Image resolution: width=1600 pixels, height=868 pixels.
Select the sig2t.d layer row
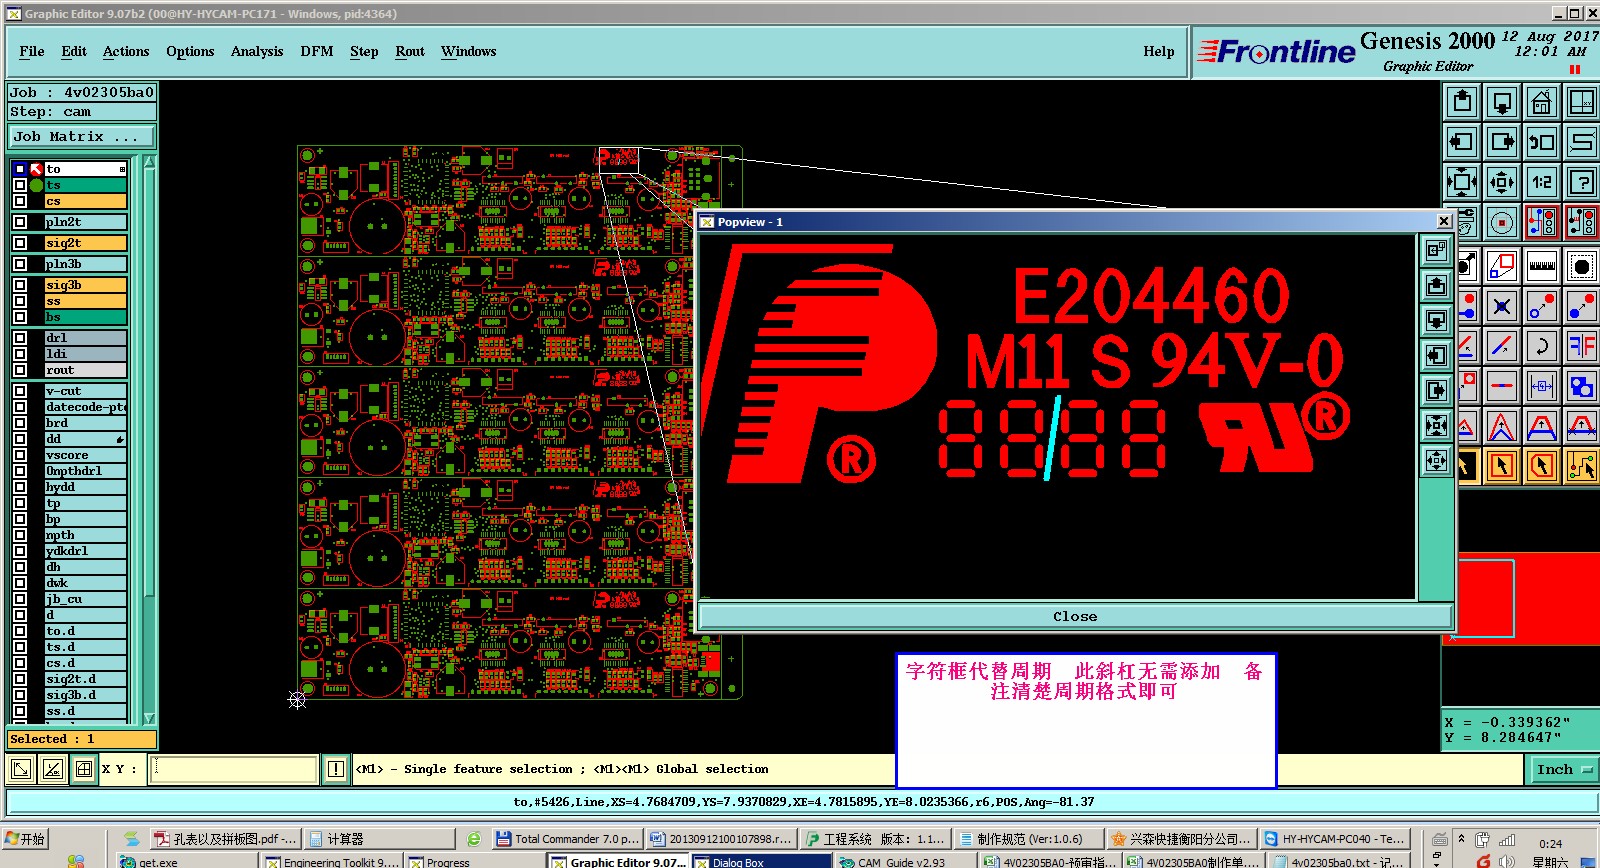click(x=86, y=679)
